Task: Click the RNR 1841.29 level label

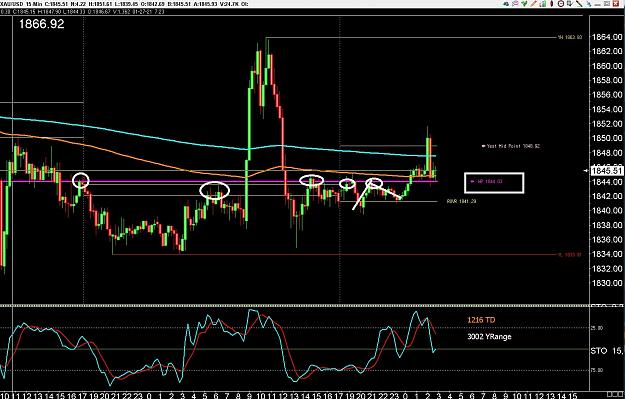Action: pos(462,201)
